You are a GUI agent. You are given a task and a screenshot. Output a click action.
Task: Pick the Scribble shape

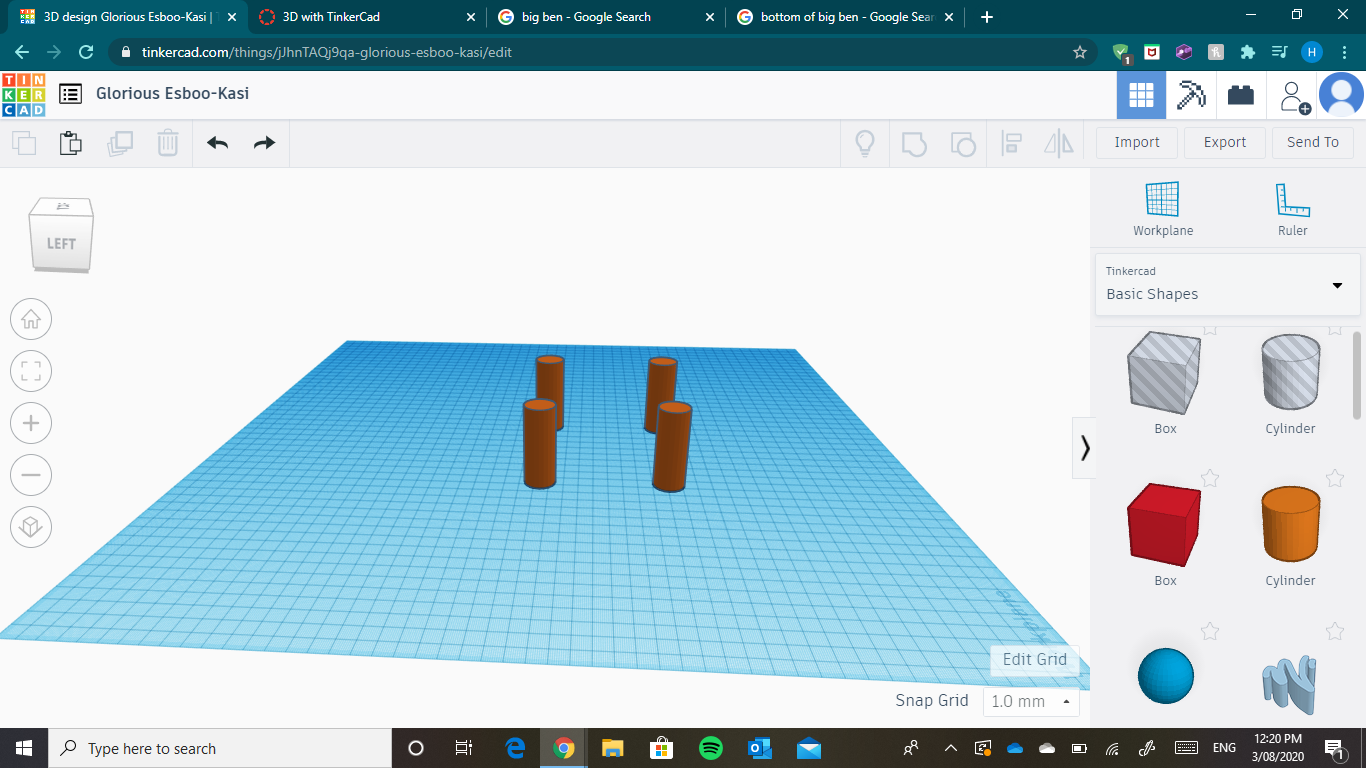(1290, 685)
